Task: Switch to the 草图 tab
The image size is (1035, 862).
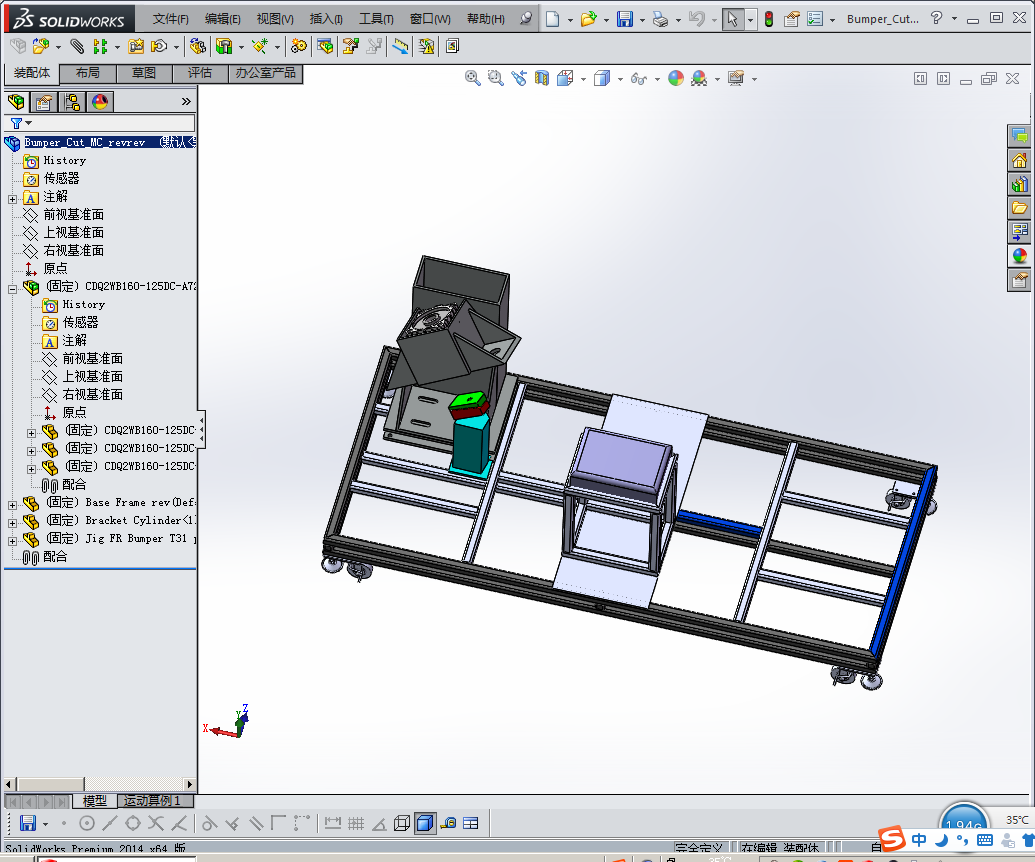Action: point(144,73)
